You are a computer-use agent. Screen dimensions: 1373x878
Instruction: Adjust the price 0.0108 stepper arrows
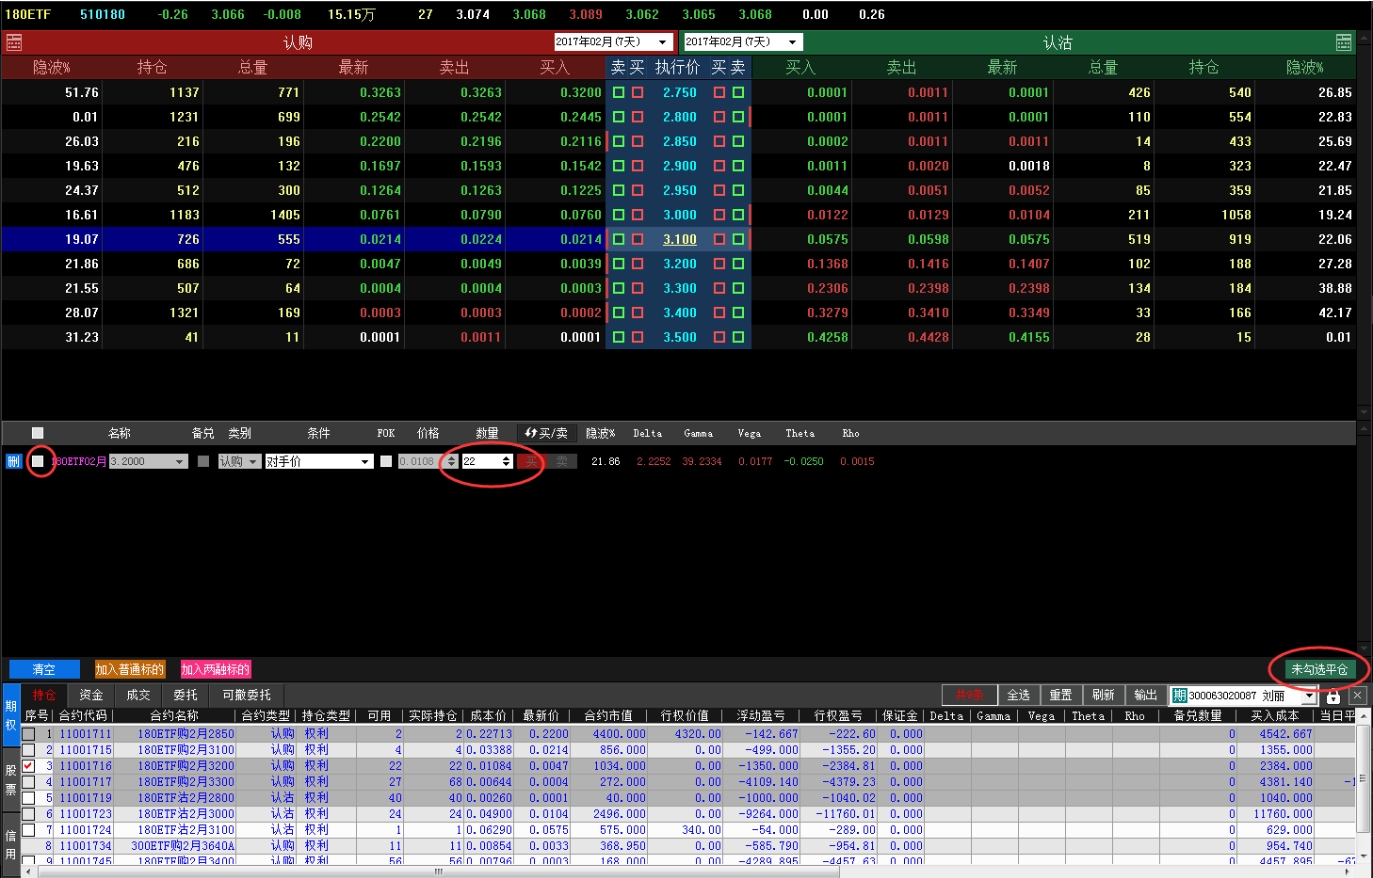click(x=452, y=461)
